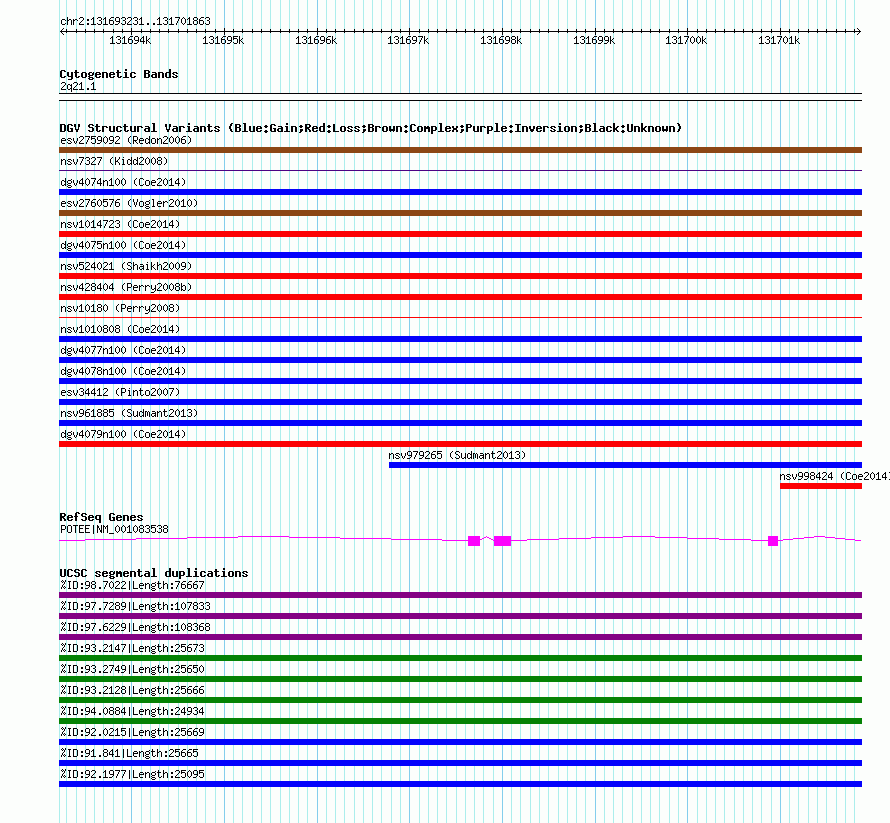Screen dimensions: 890x823
Task: Click the blue dgv4075n100 gain bar
Action: [x=460, y=255]
